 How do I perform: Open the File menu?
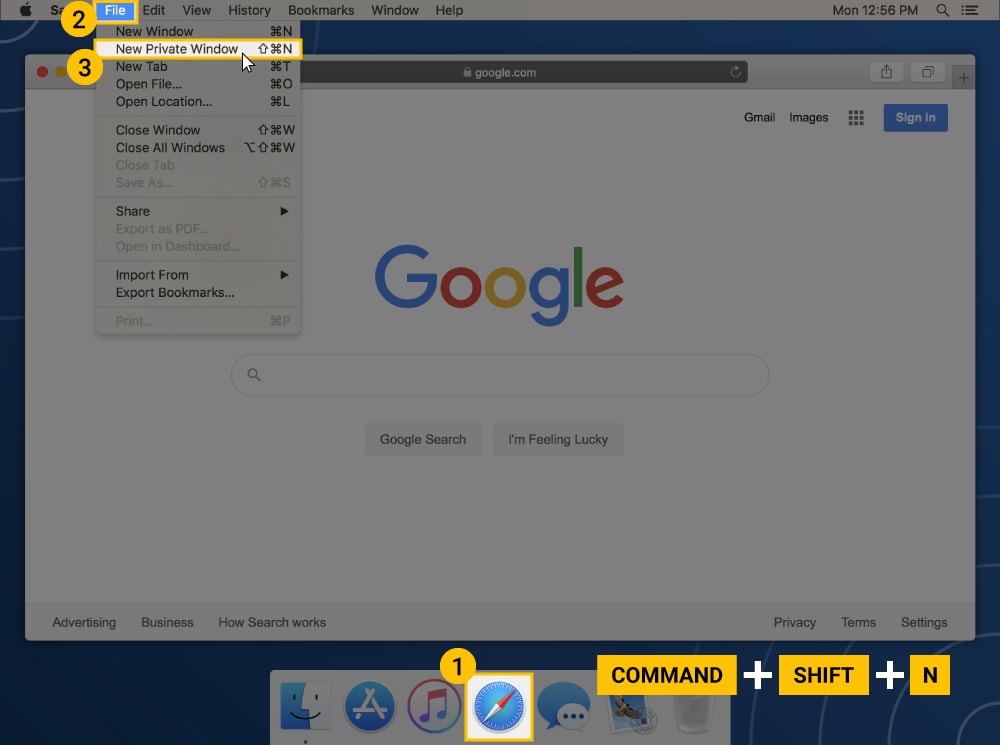(x=115, y=10)
